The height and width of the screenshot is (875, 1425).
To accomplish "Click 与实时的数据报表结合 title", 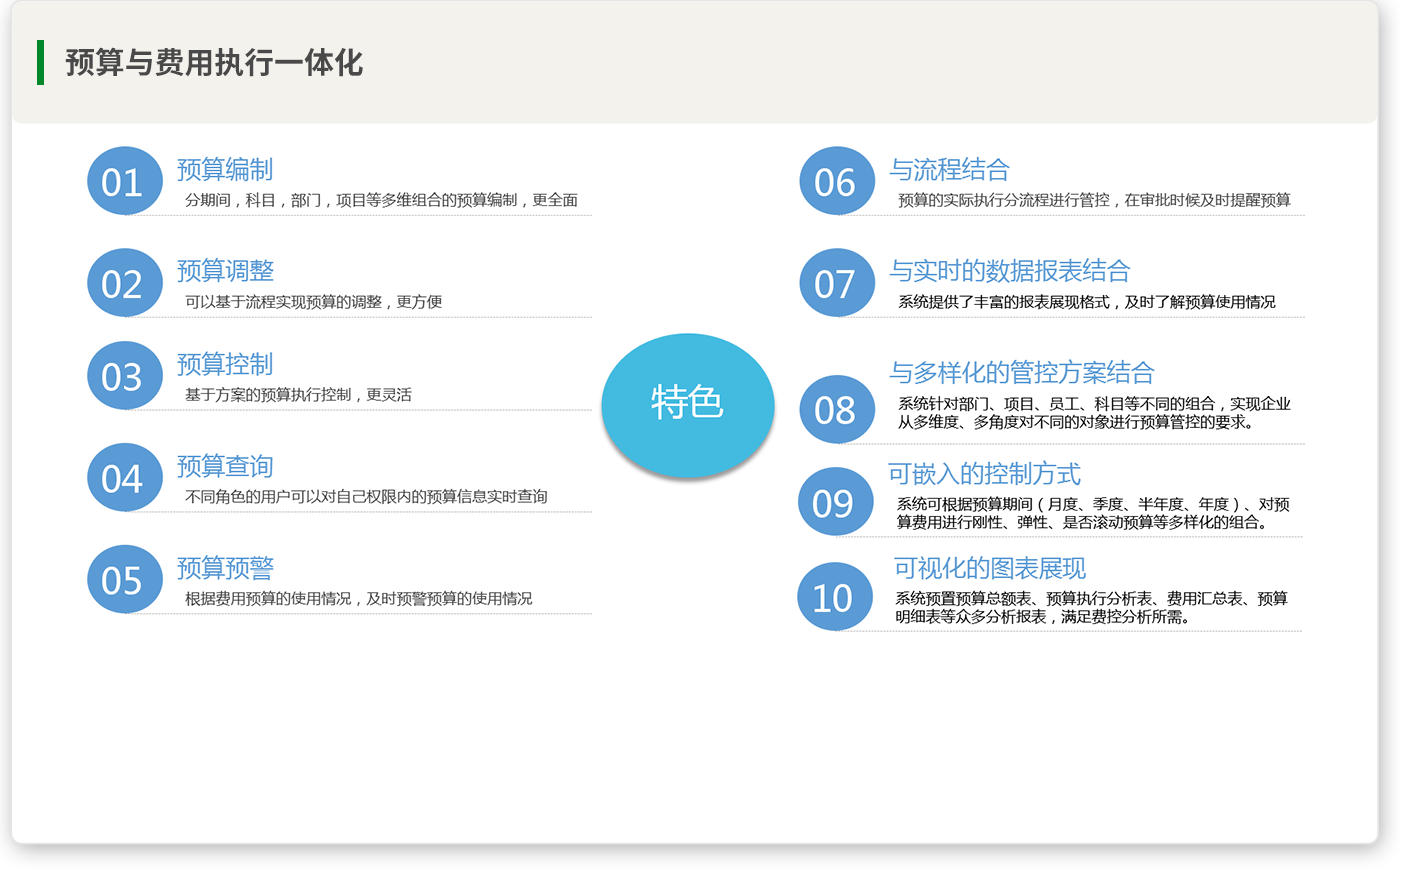I will click(x=1009, y=271).
